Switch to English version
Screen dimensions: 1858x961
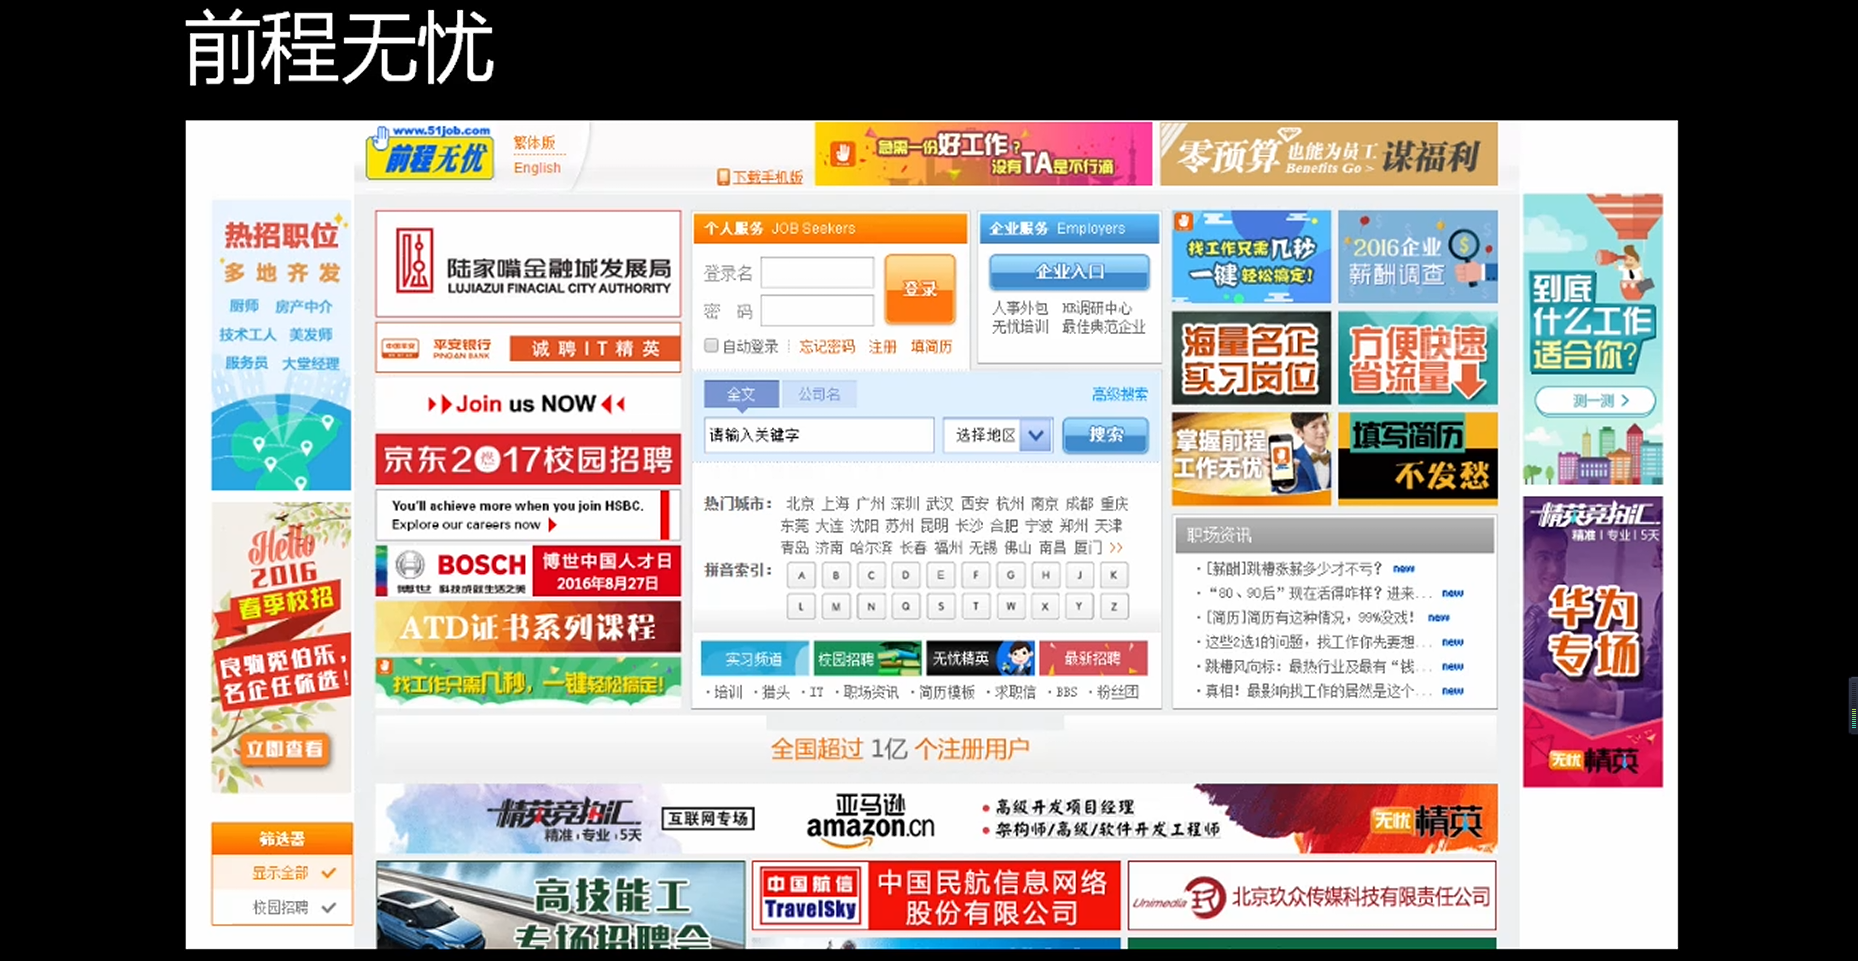[537, 168]
